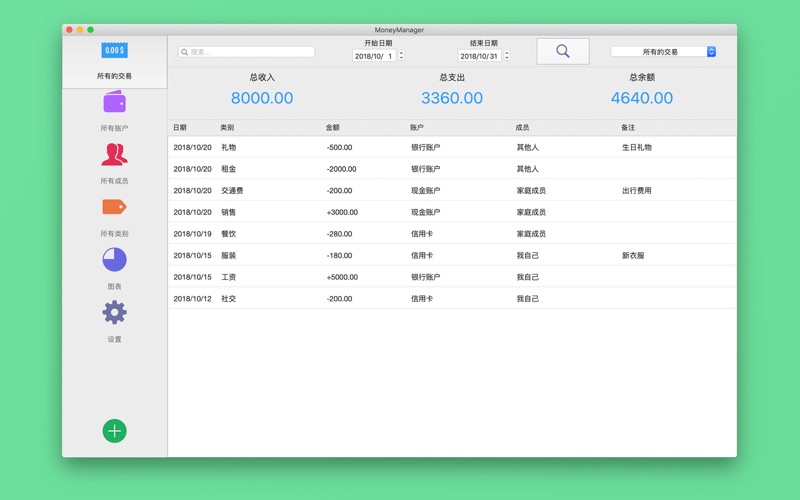Click the magnifying glass search button

(562, 51)
